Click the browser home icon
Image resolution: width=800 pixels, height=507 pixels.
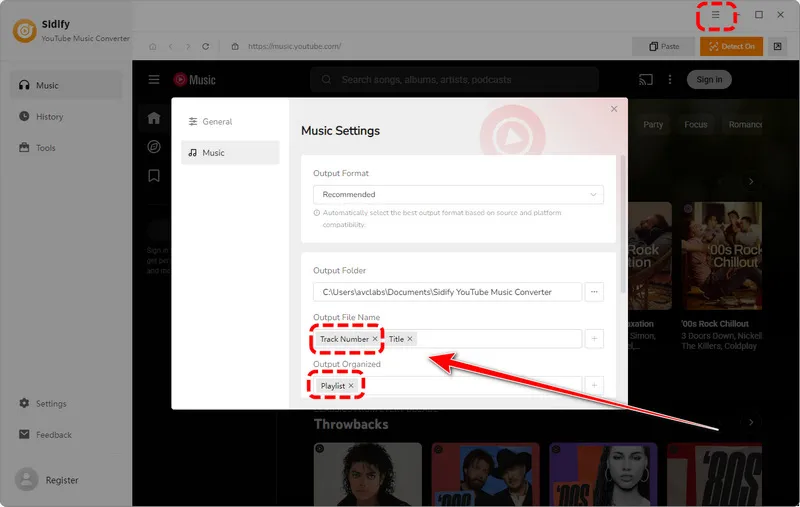tap(153, 46)
